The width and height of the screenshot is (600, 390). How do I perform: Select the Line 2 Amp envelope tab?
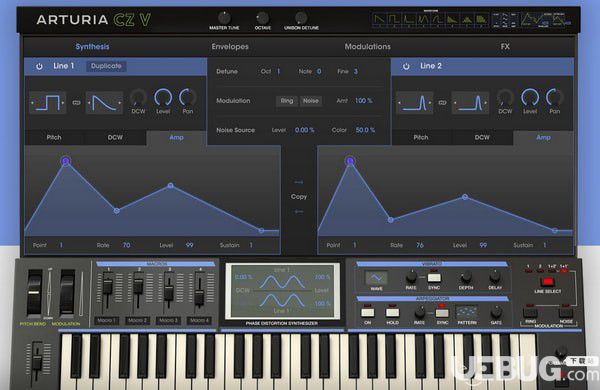tap(543, 137)
